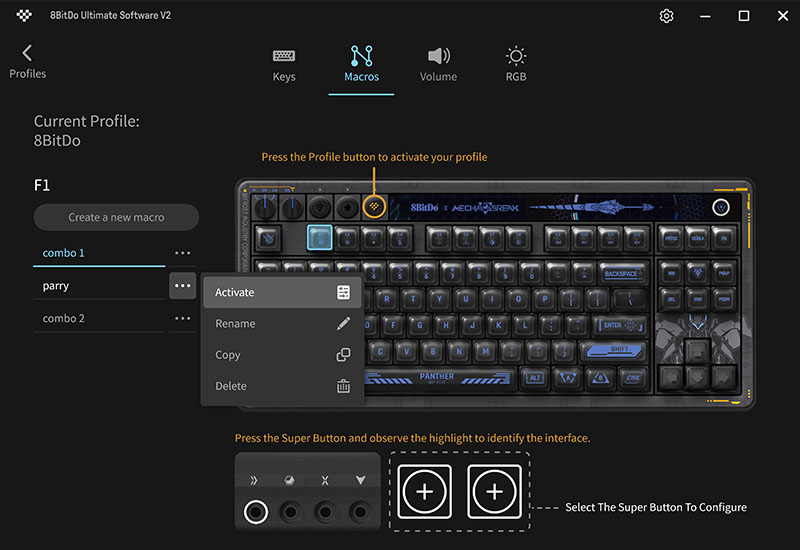The width and height of the screenshot is (800, 550).
Task: Switch to the Keys tab
Action: (x=284, y=64)
